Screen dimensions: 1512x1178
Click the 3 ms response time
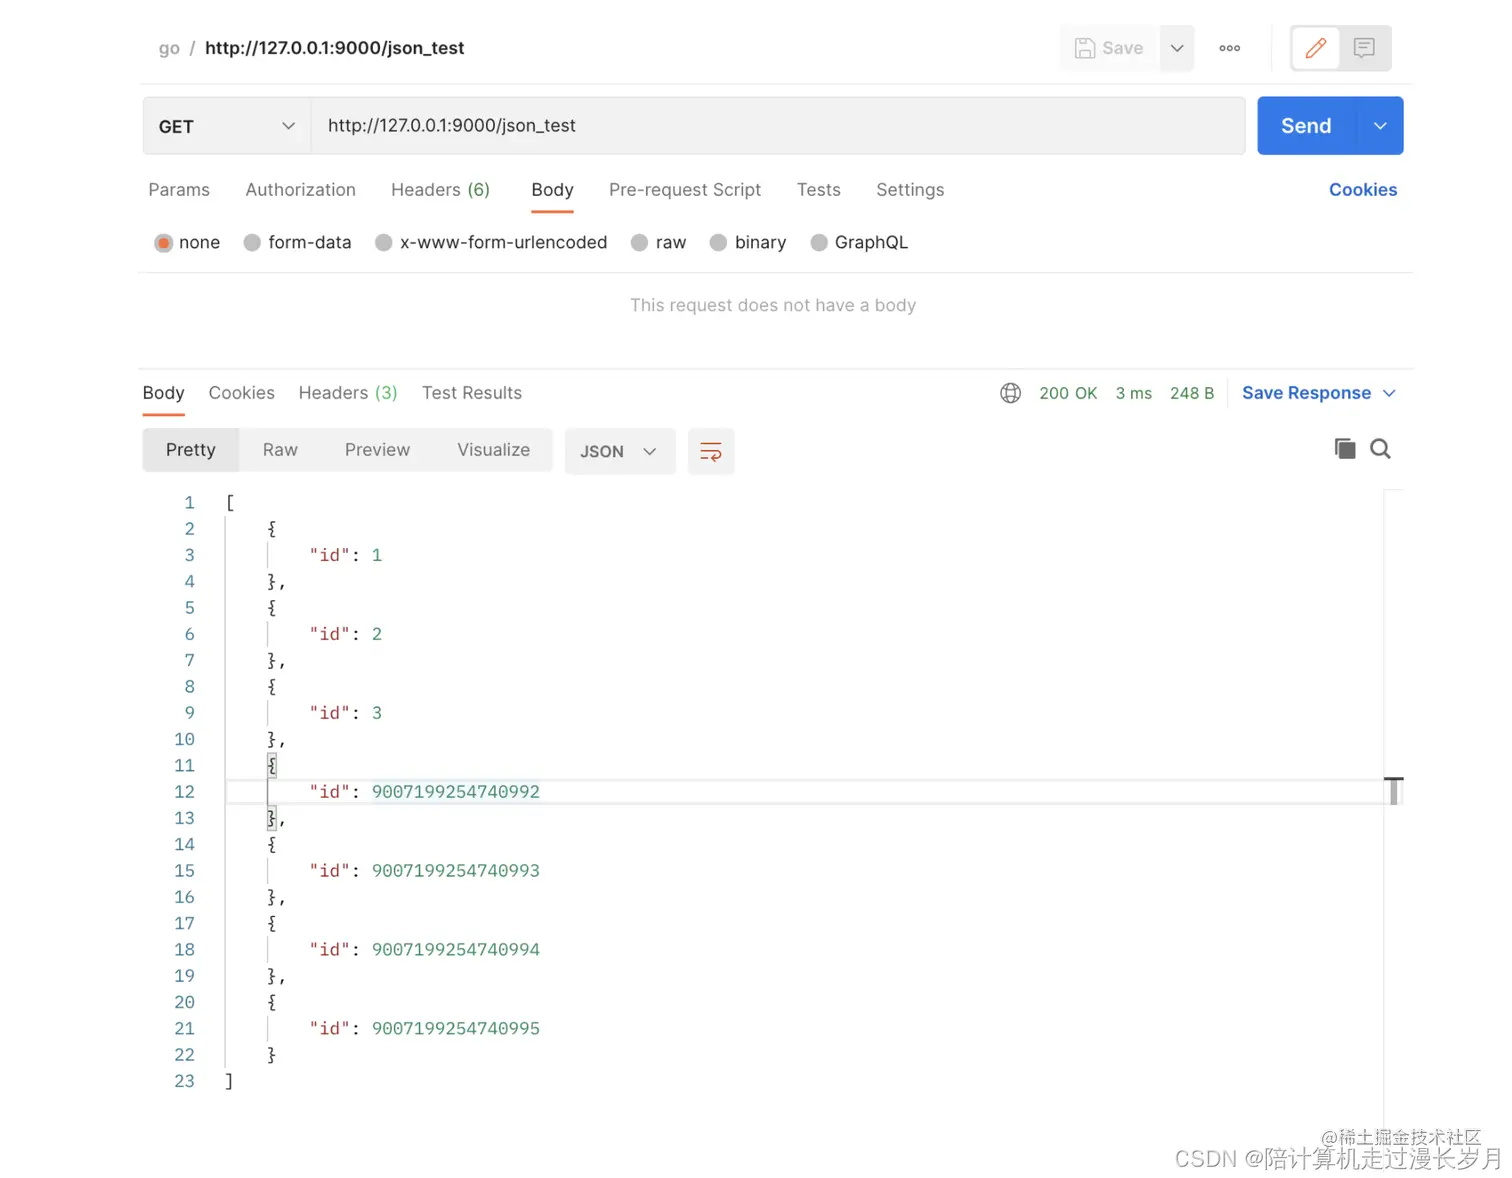pos(1134,394)
